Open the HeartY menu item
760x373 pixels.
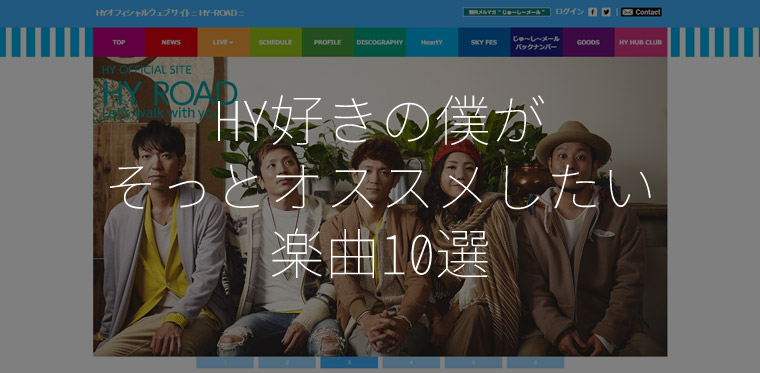tap(432, 42)
